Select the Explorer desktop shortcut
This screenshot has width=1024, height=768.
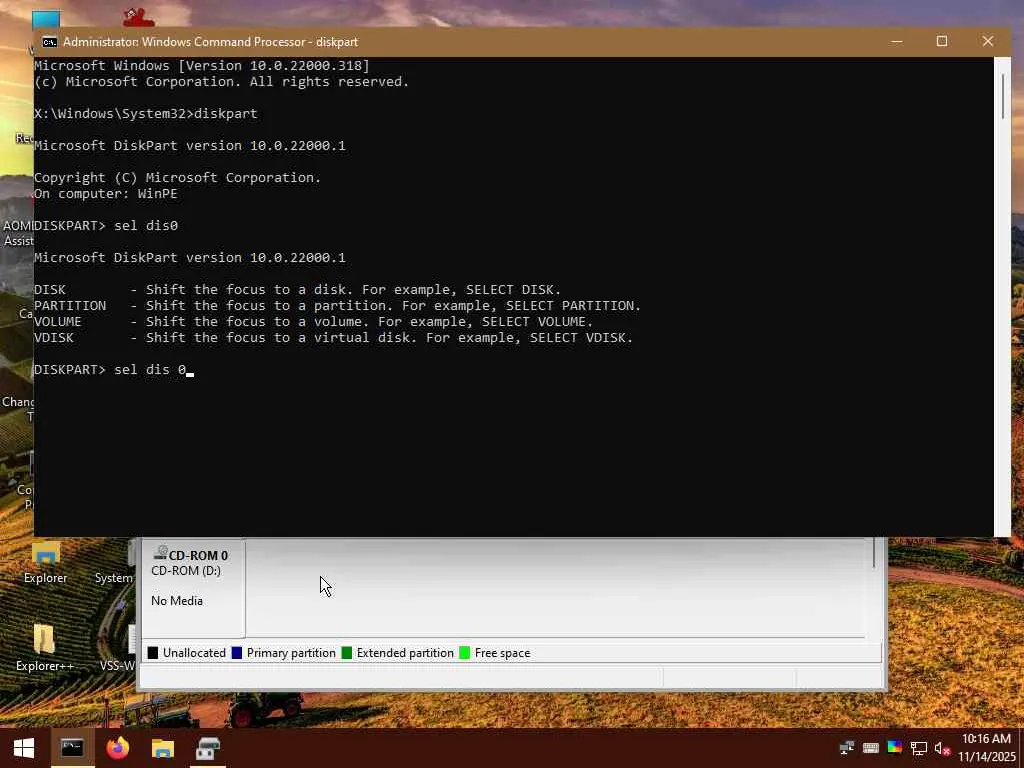coord(46,562)
